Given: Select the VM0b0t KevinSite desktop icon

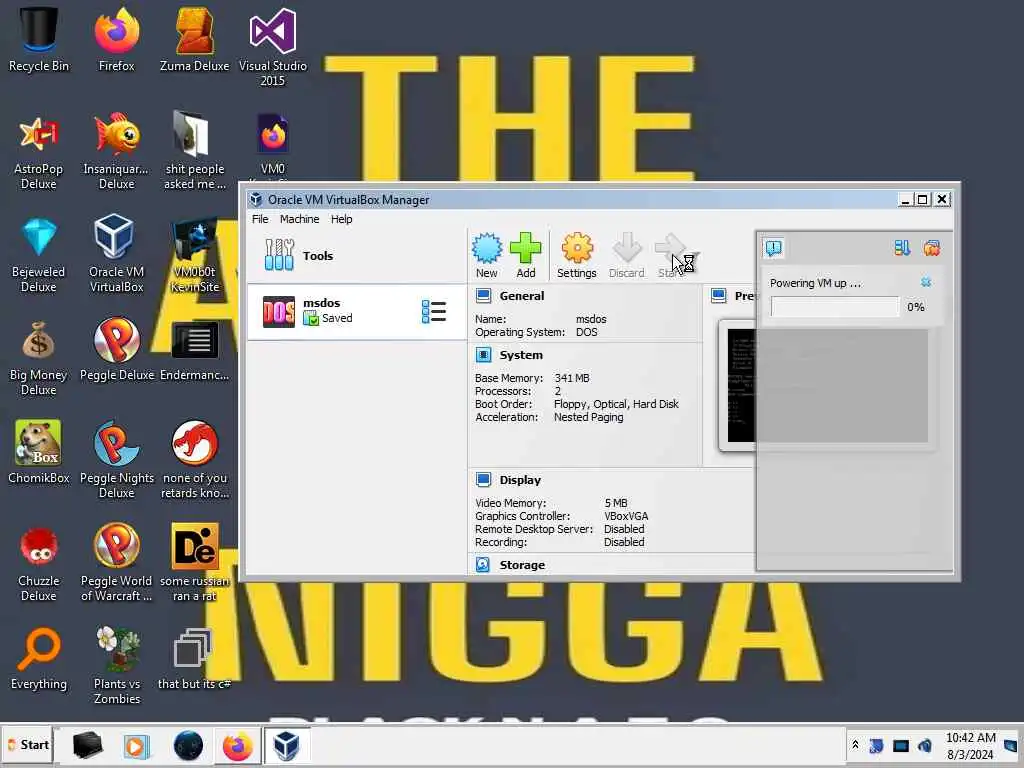Looking at the screenshot, I should (195, 253).
